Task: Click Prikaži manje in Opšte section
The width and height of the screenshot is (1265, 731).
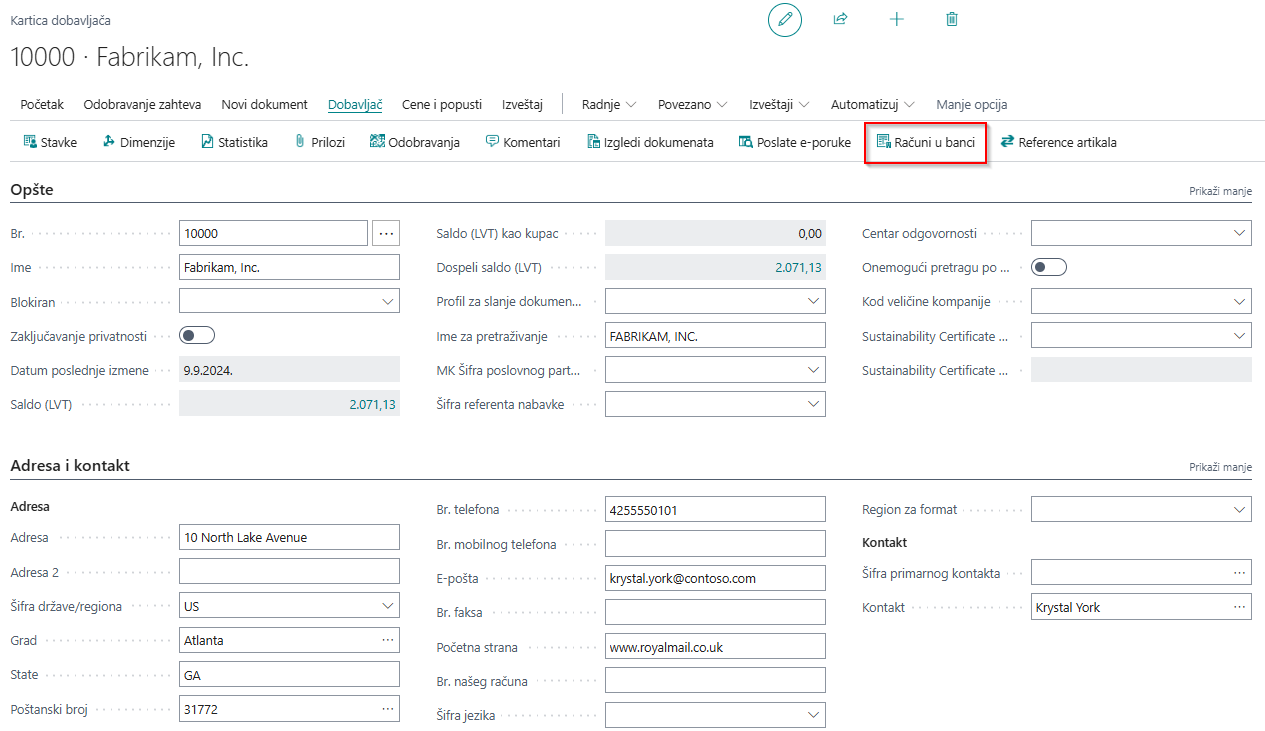Action: coord(1220,191)
